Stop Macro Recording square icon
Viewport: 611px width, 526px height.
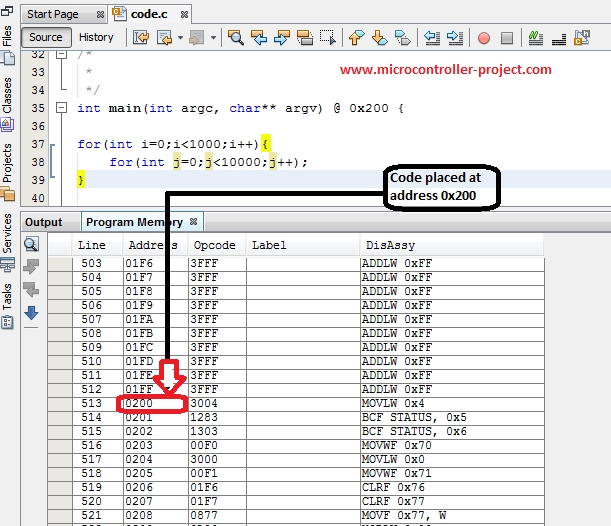pyautogui.click(x=507, y=38)
